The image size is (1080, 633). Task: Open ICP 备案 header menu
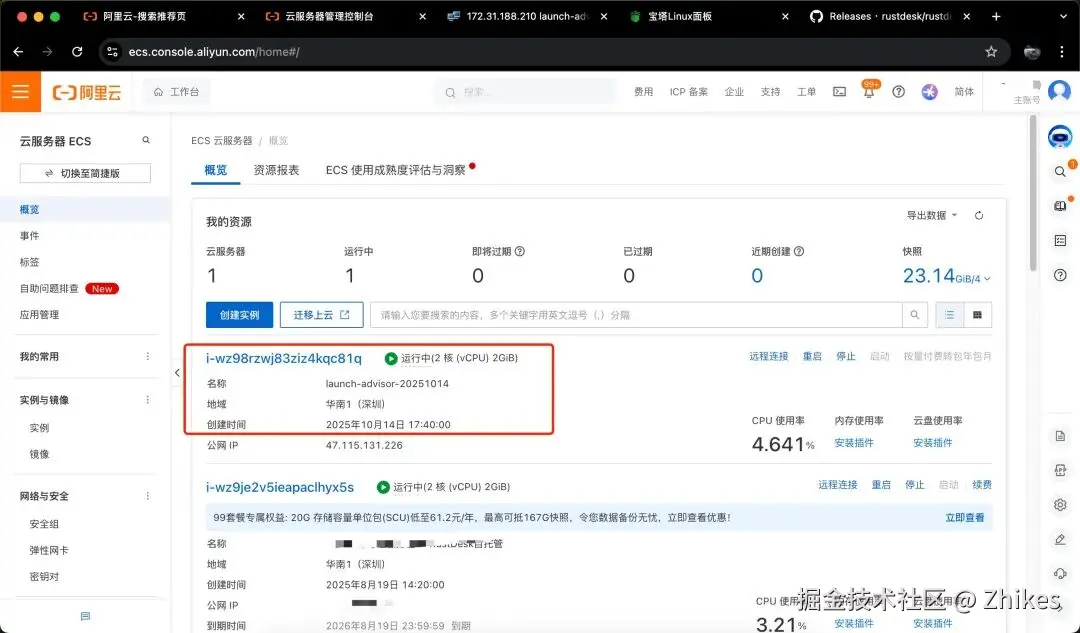click(x=688, y=92)
